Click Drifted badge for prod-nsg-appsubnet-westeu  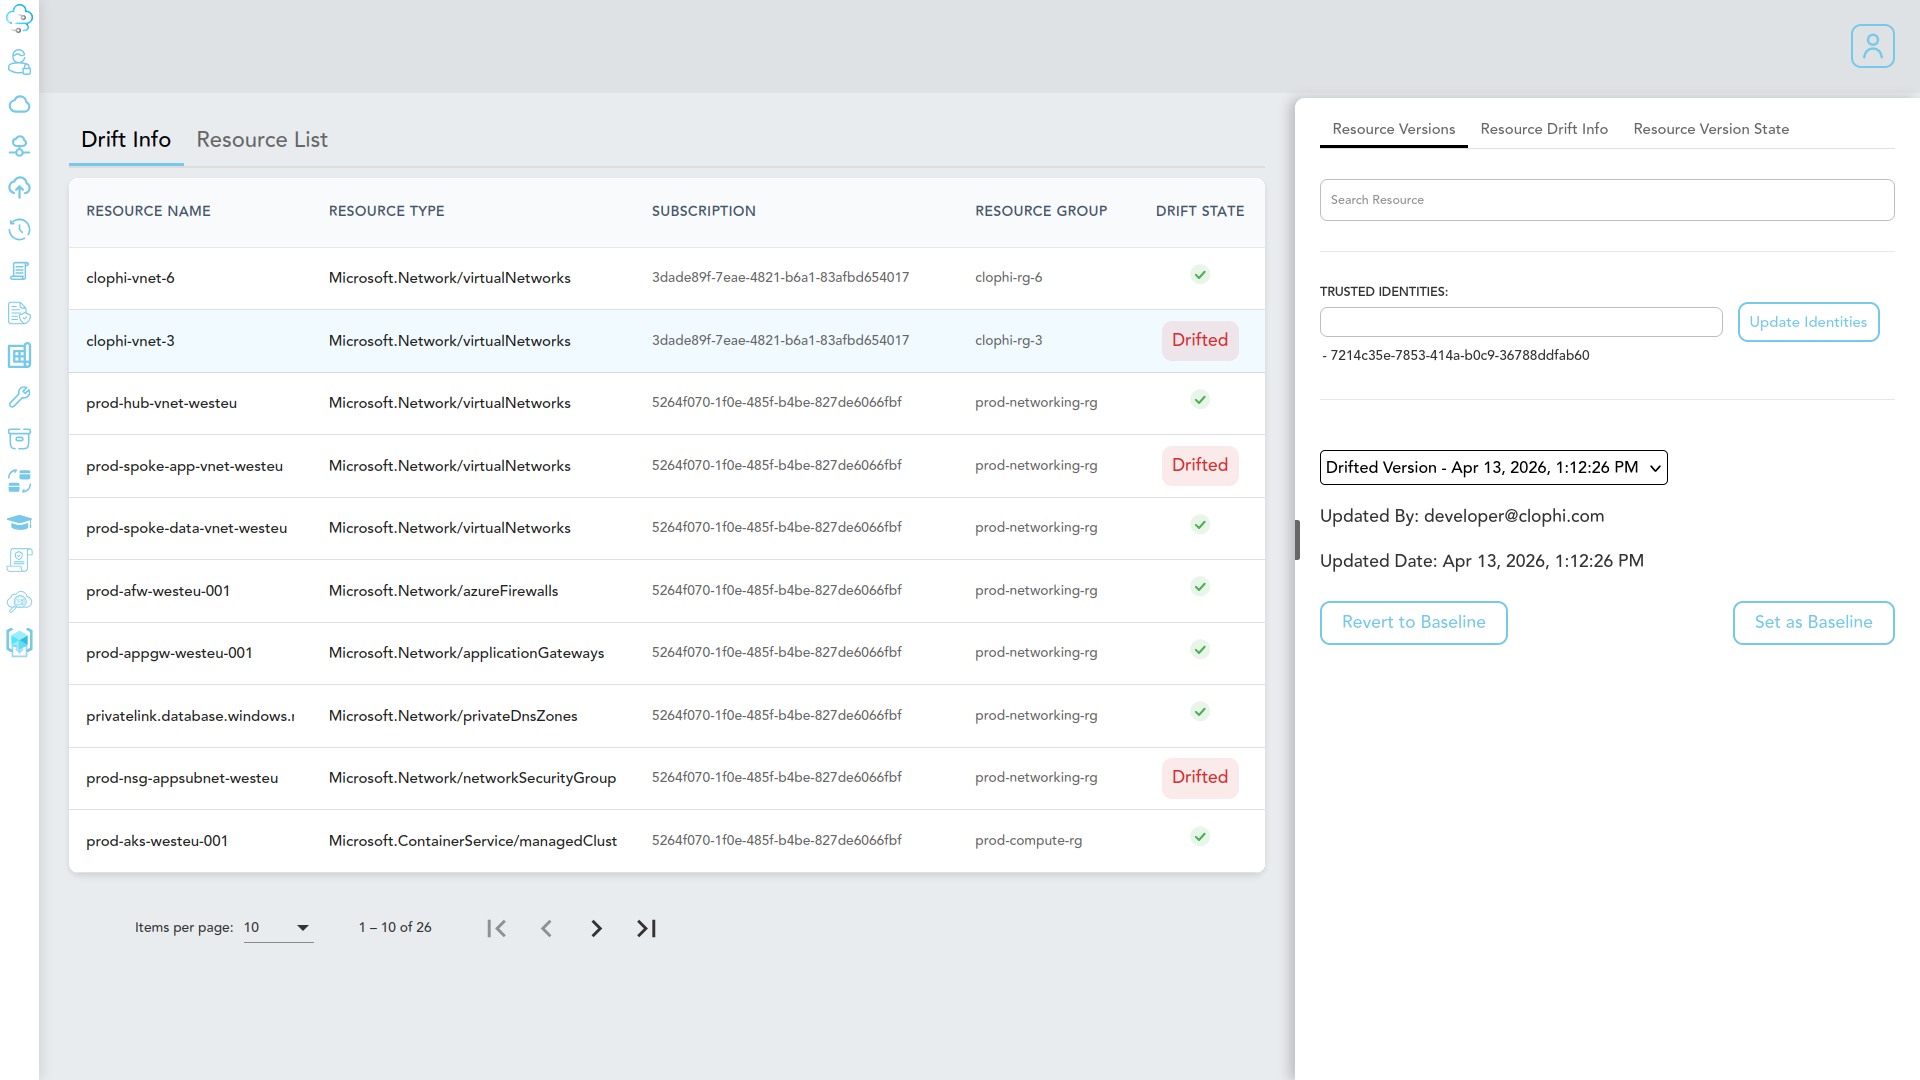pos(1199,777)
